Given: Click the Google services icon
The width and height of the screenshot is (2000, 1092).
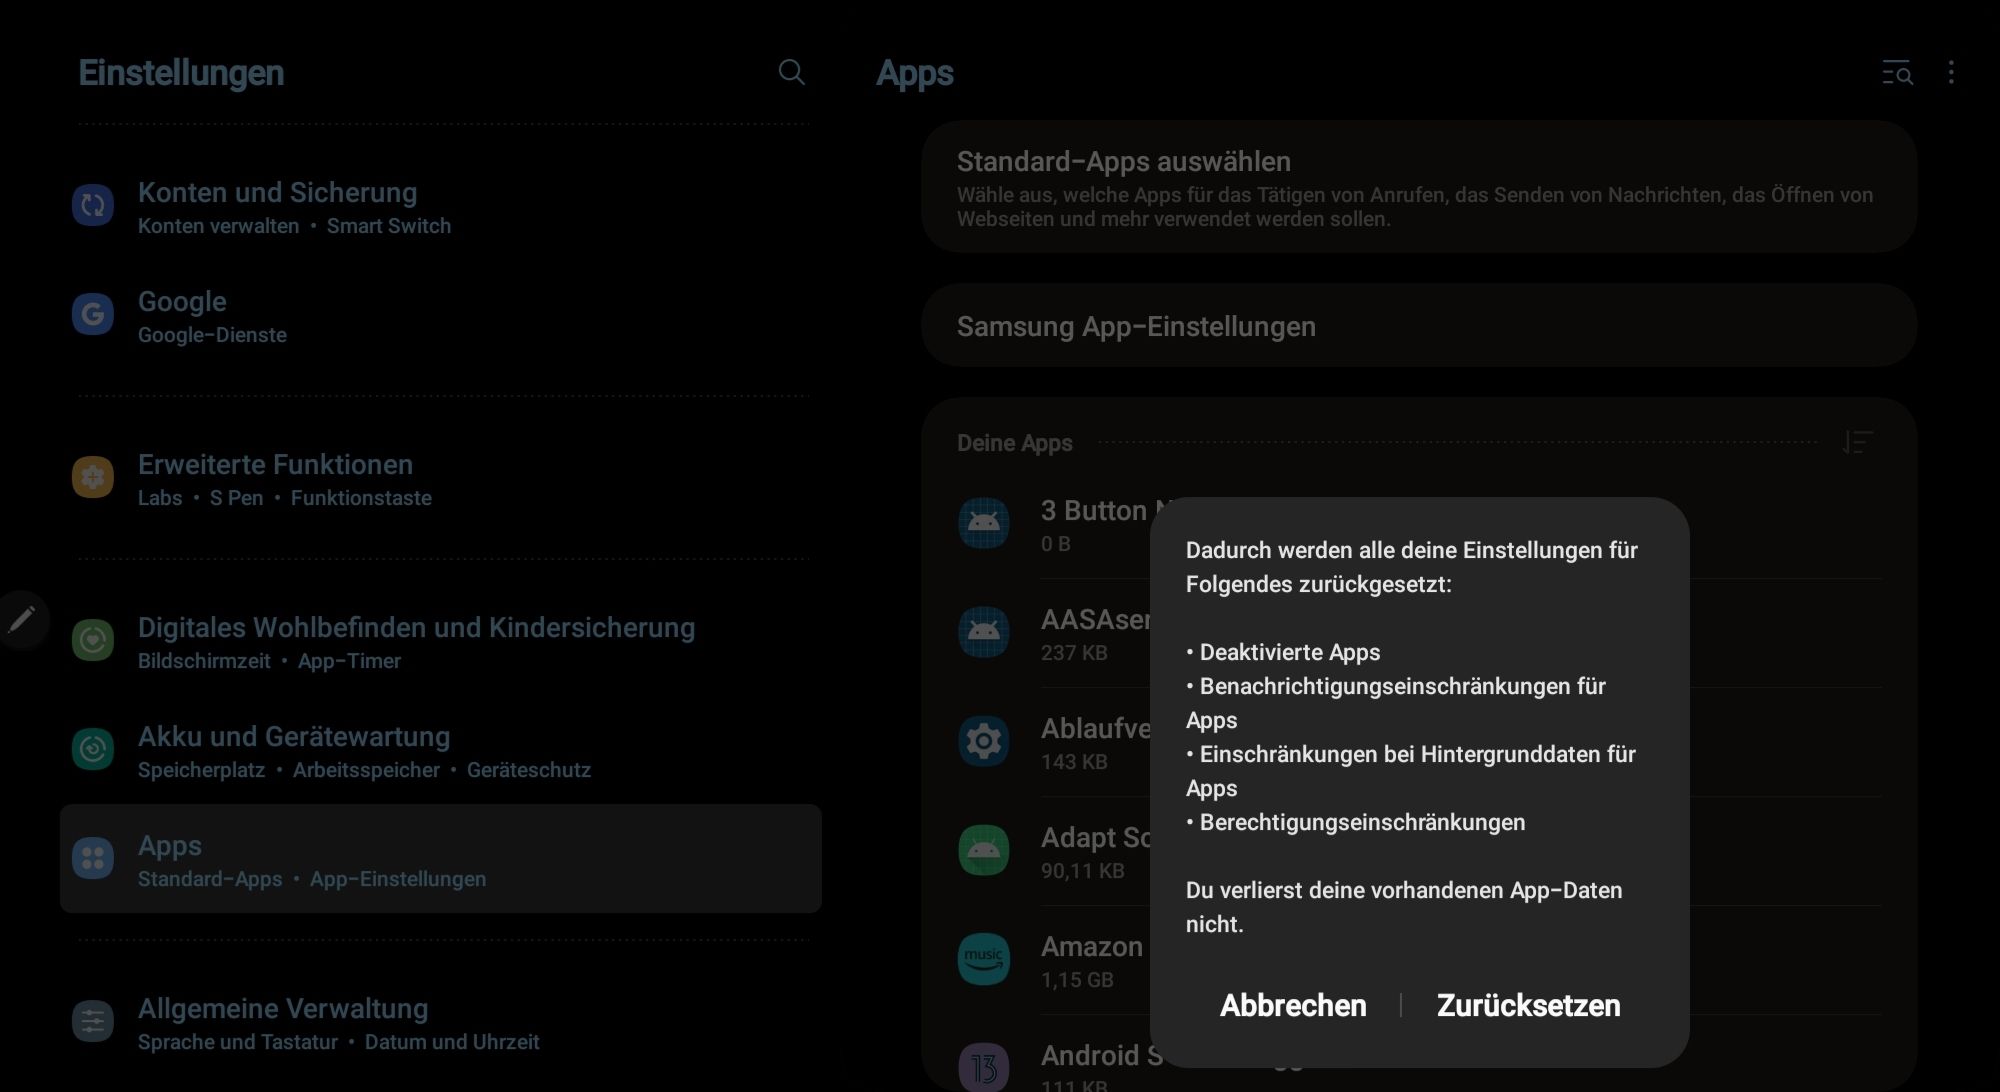Looking at the screenshot, I should click(93, 314).
